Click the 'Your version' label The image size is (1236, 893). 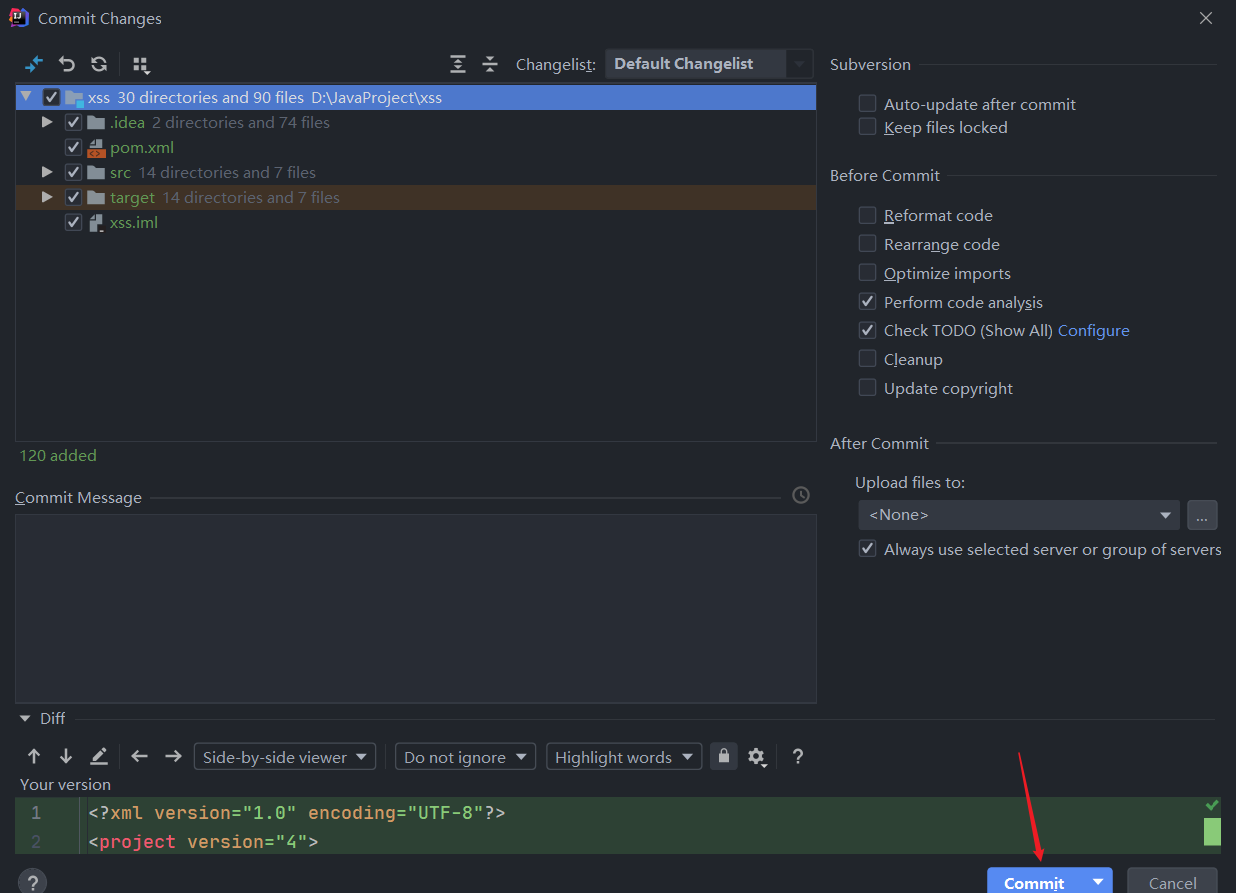tap(65, 785)
